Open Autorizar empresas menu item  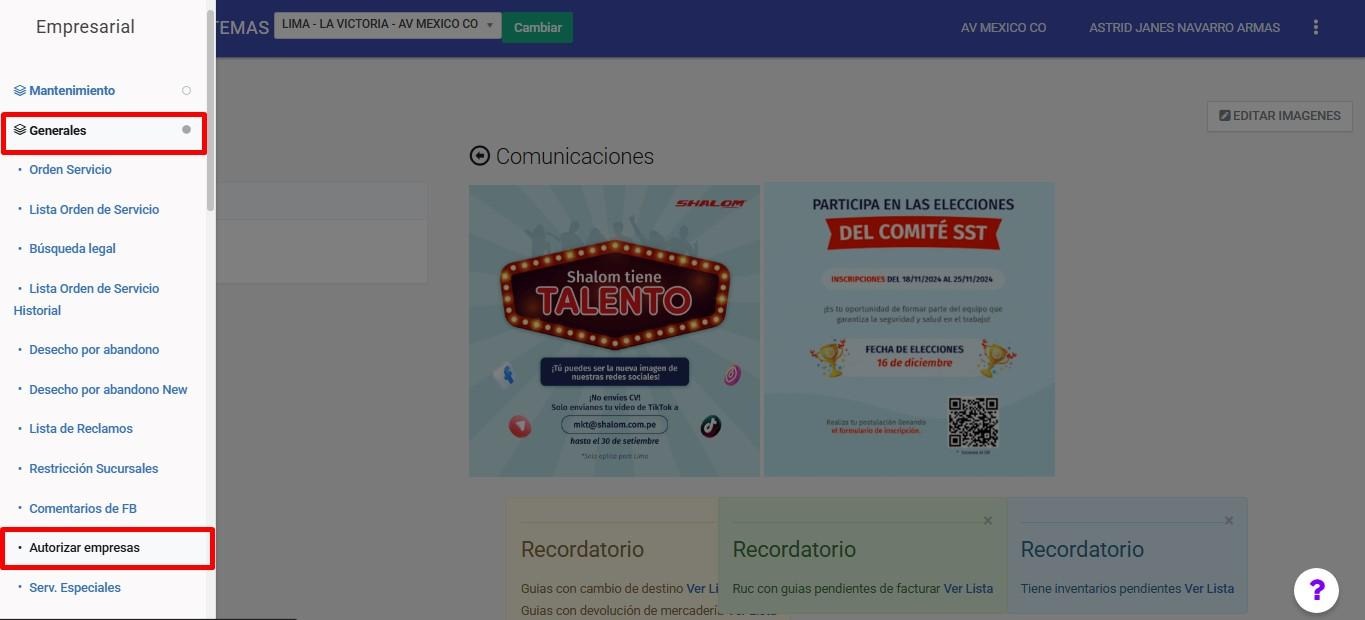[84, 548]
